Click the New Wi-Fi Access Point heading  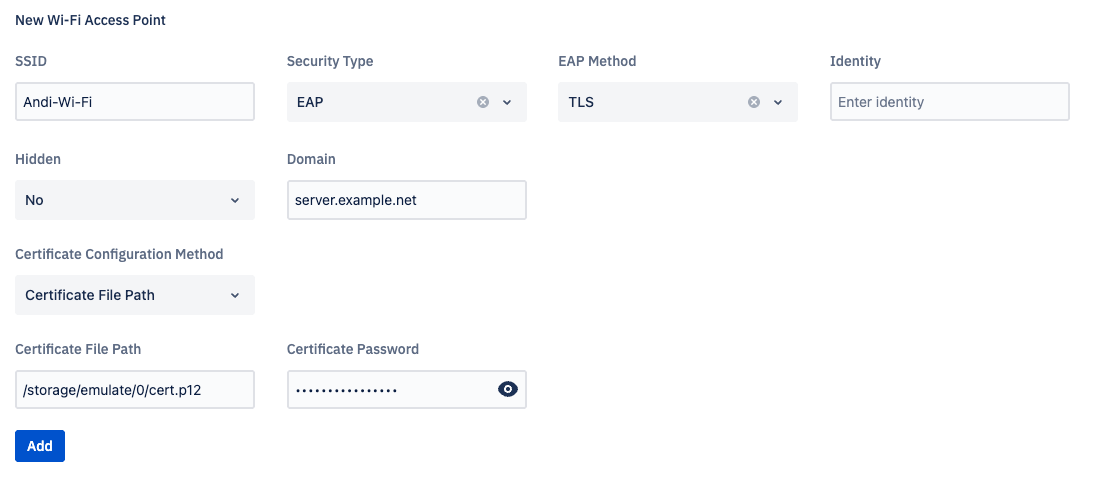pyautogui.click(x=90, y=20)
